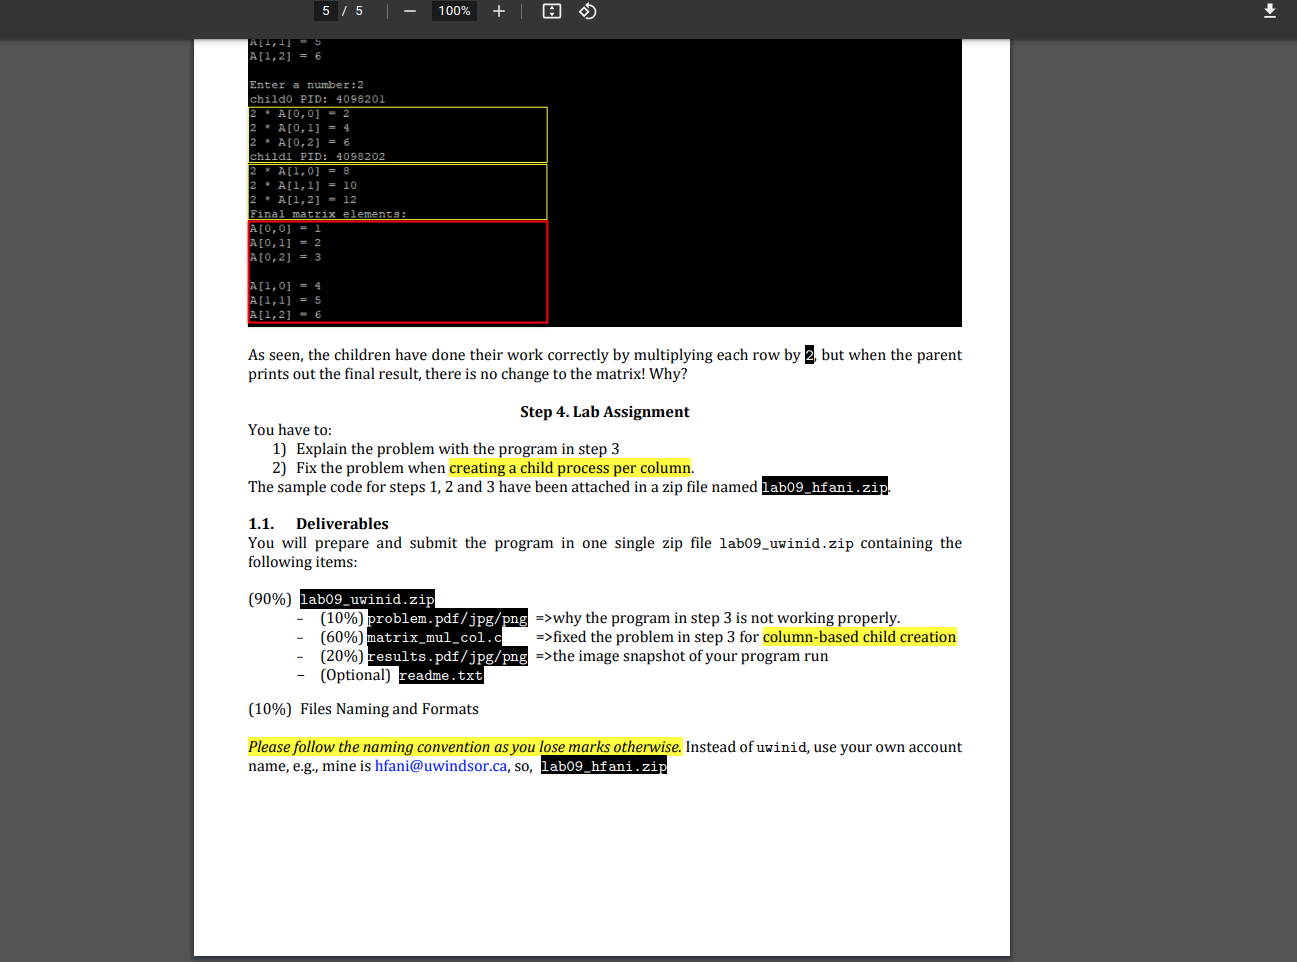
Task: Click the highlighted creating a child process text
Action: [x=570, y=467]
